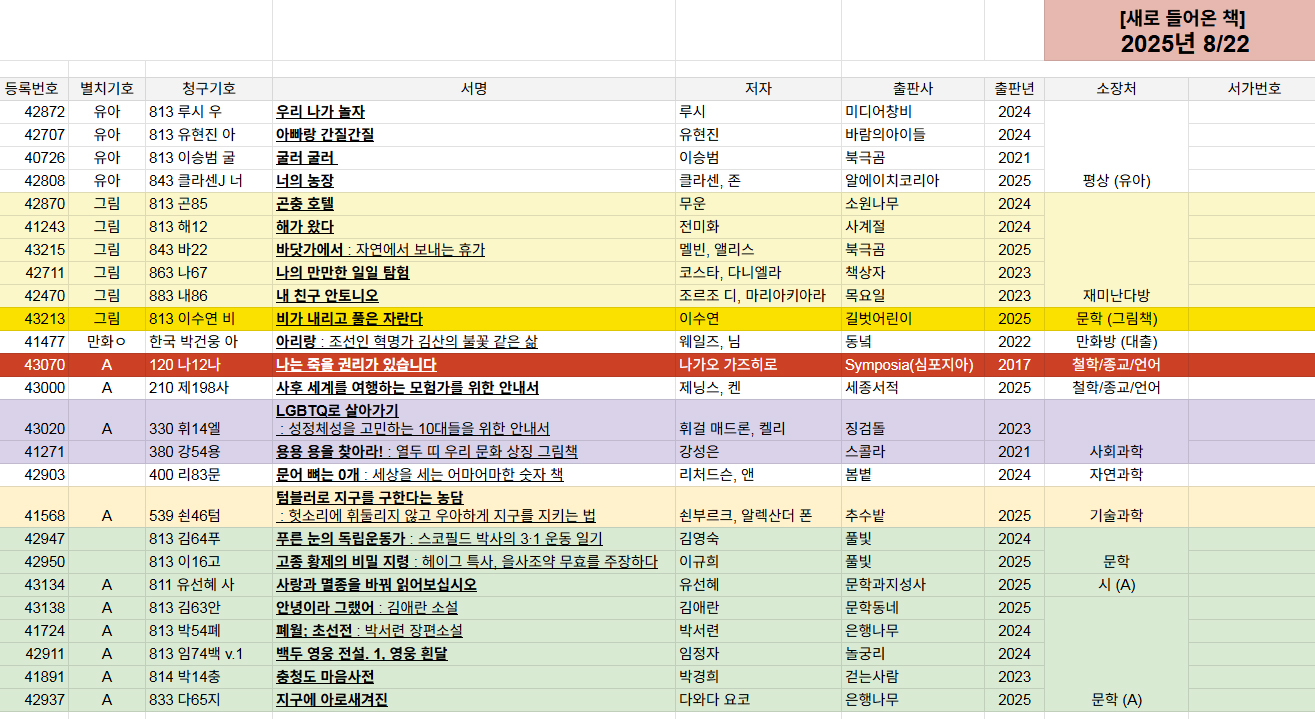Open the book title link 해가 왔다
The width and height of the screenshot is (1315, 719).
point(304,227)
